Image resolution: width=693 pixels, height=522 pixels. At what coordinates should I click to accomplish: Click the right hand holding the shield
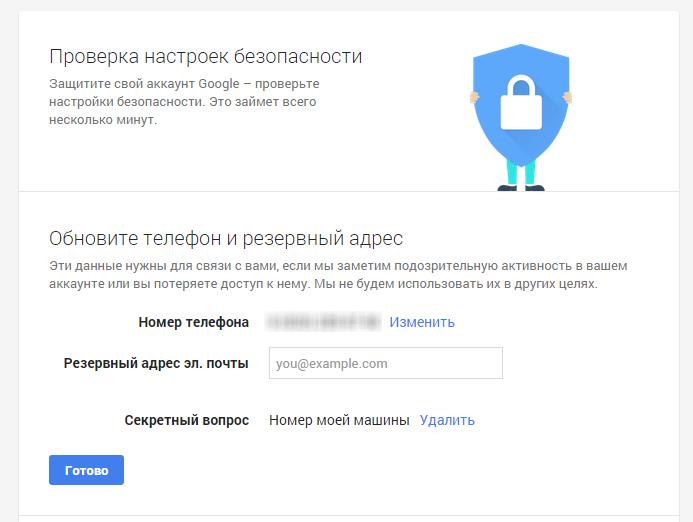tap(567, 97)
